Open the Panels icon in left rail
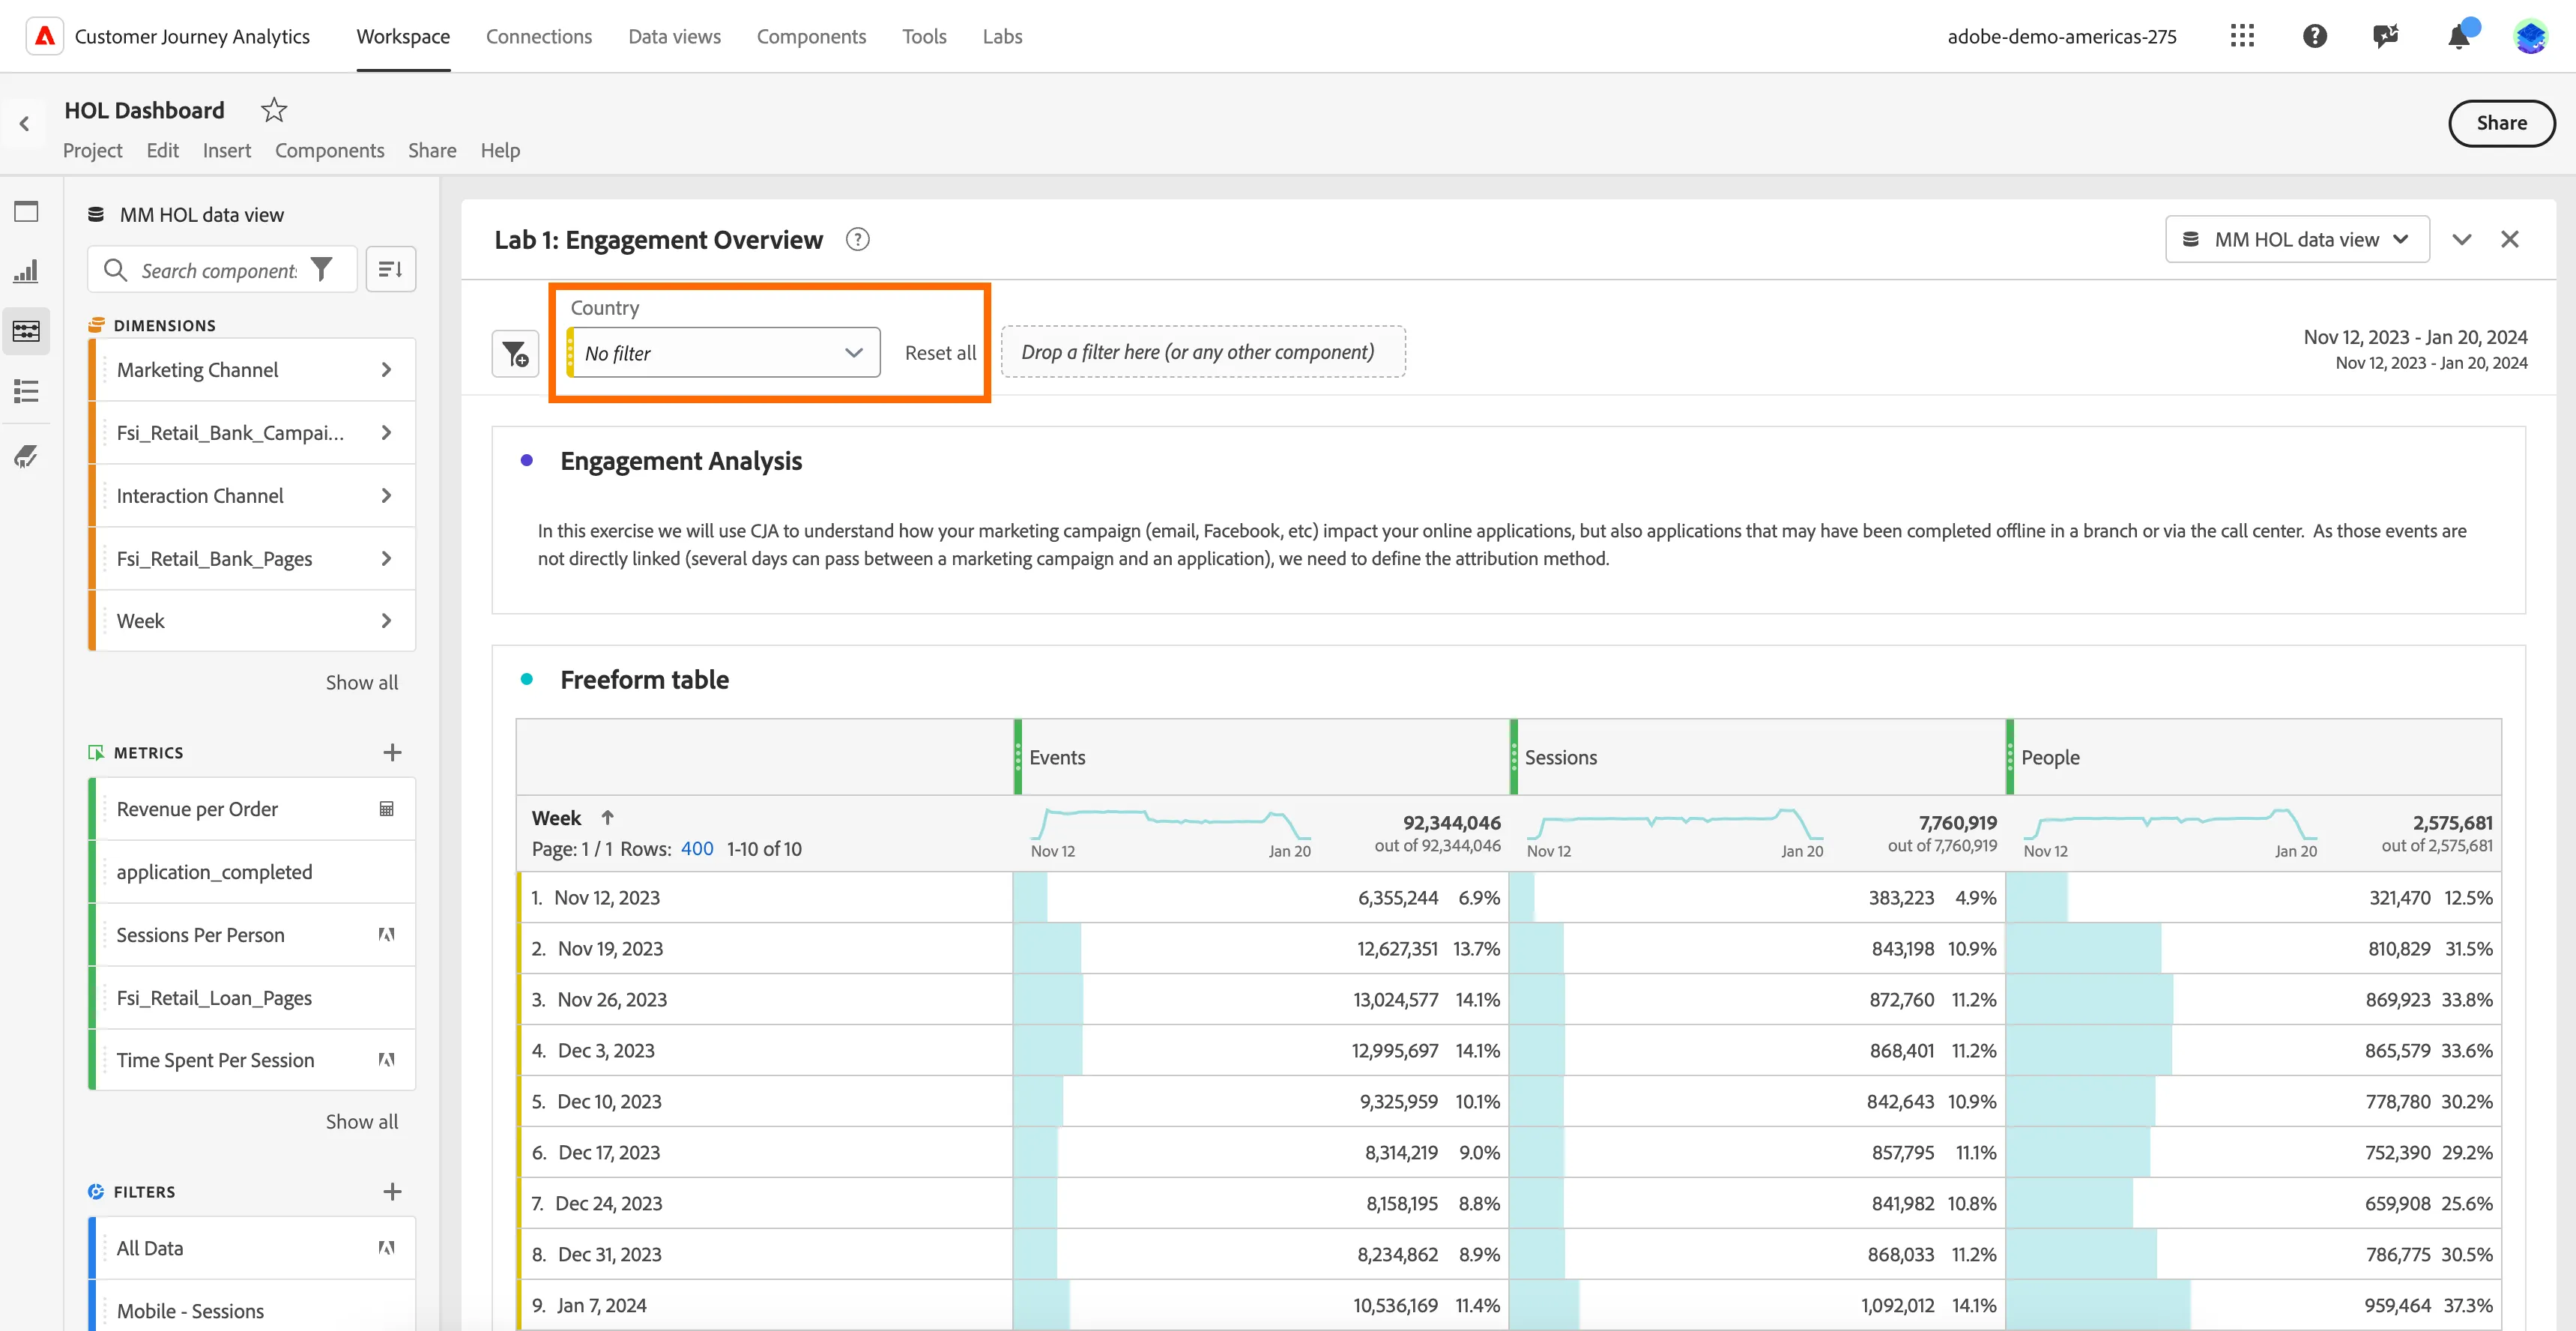Image resolution: width=2576 pixels, height=1331 pixels. click(x=26, y=211)
